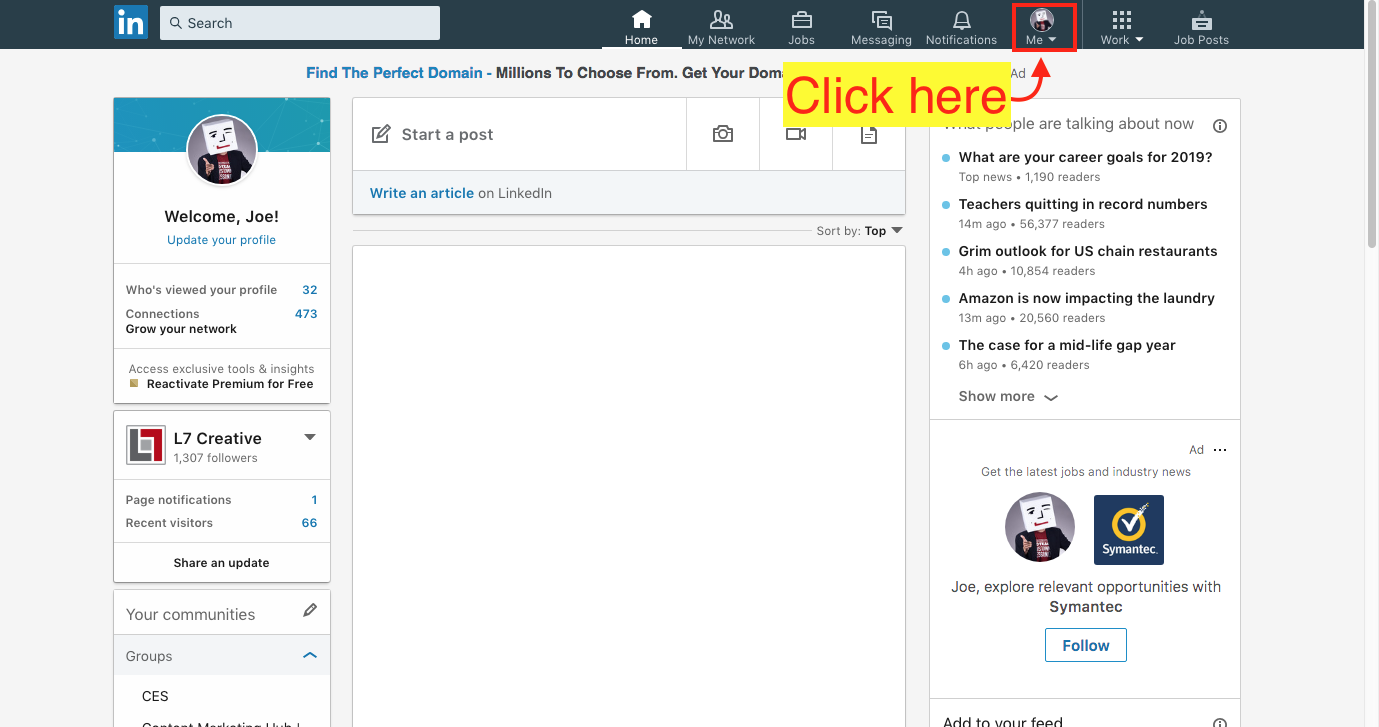
Task: Open Find The Perfect Domain ad link
Action: click(394, 73)
